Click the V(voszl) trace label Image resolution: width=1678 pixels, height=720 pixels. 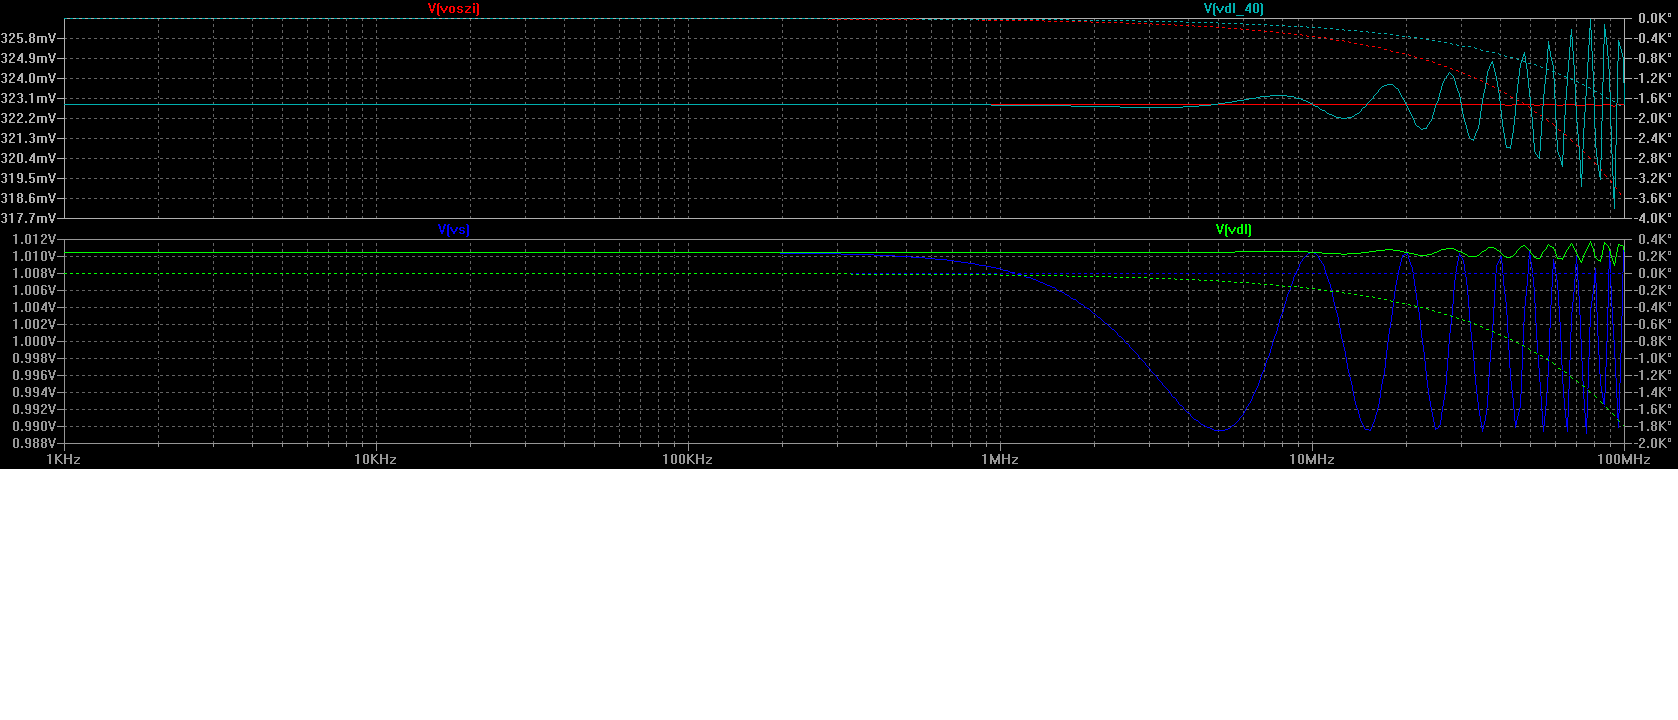454,8
